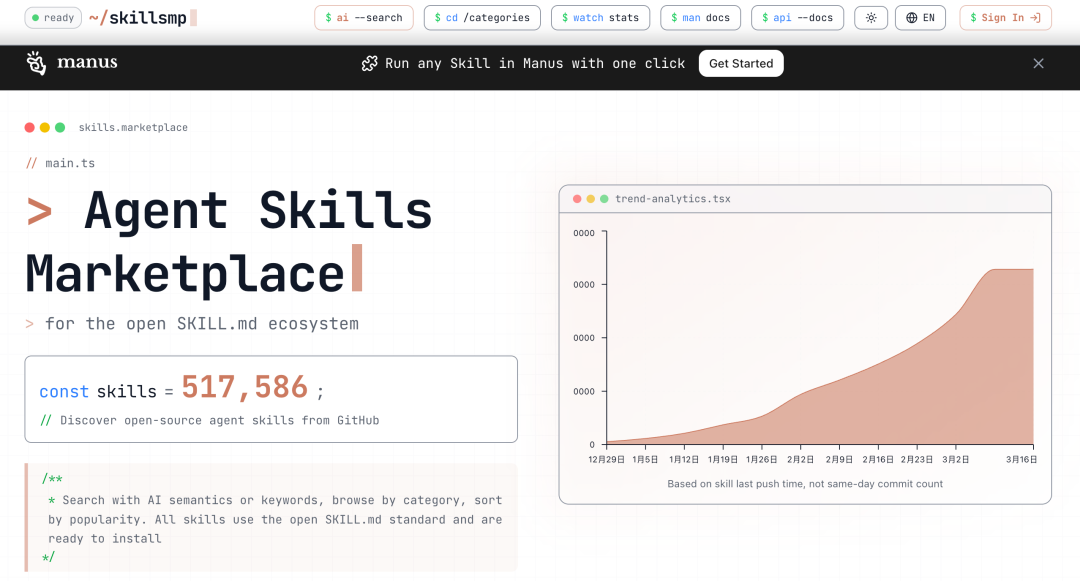Click the Agent Skills Marketplace heading

(x=229, y=242)
